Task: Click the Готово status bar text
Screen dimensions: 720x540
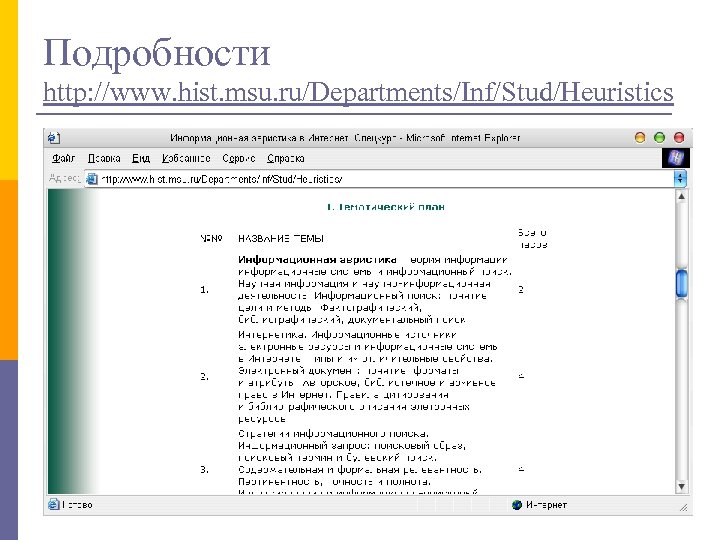Action: click(x=77, y=505)
